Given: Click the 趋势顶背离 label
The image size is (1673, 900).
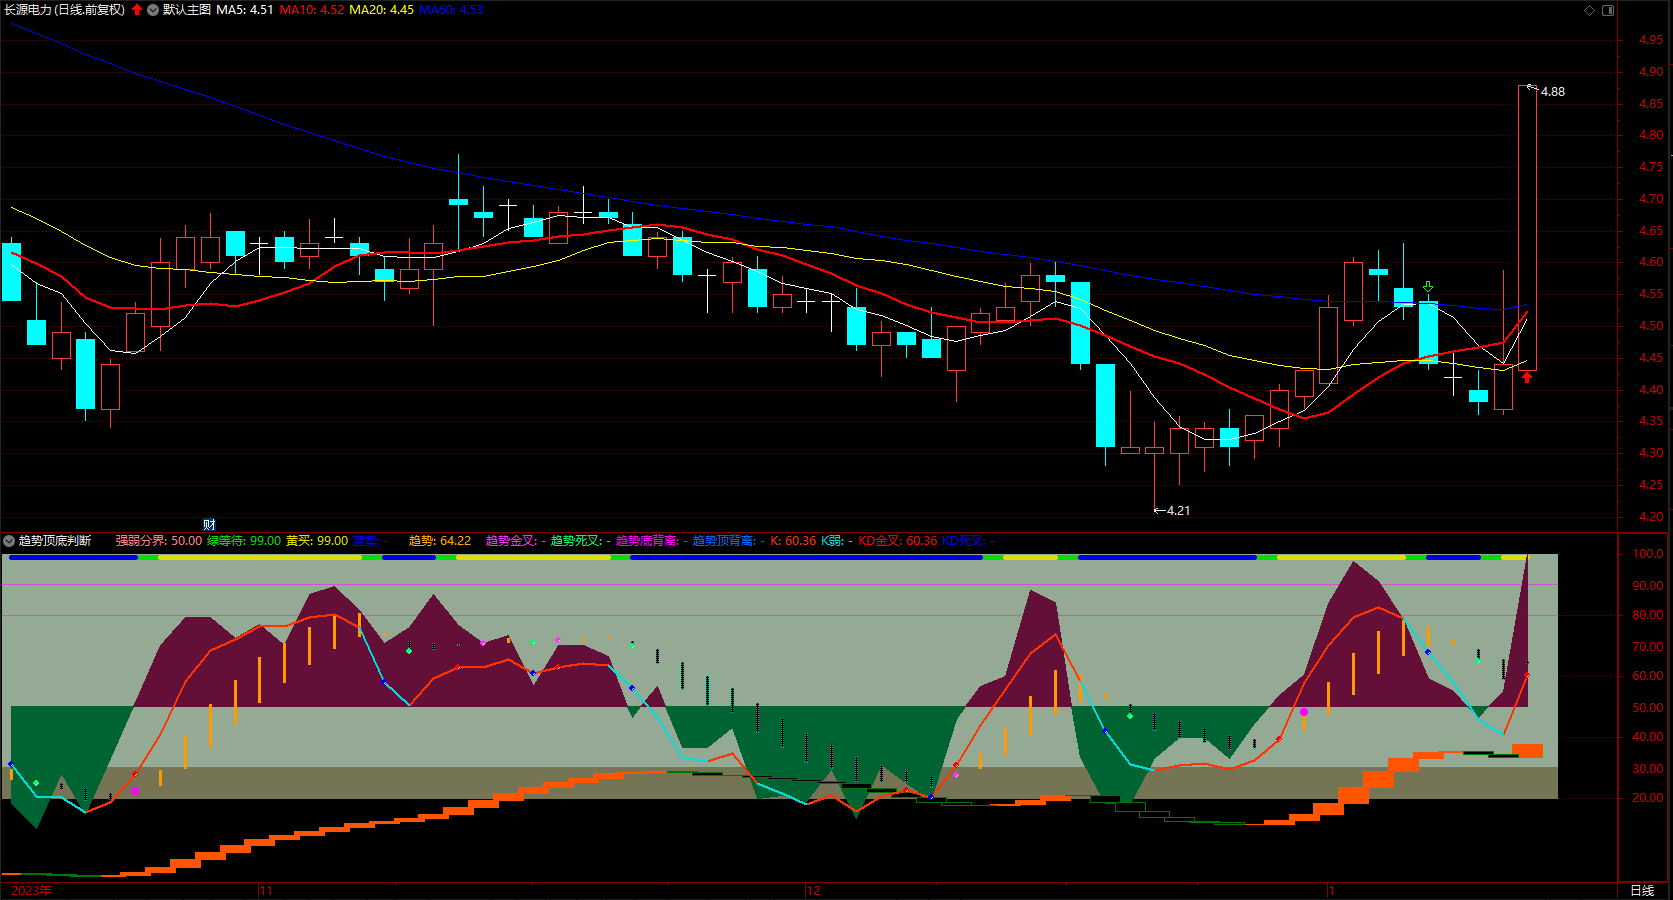Looking at the screenshot, I should tap(724, 541).
